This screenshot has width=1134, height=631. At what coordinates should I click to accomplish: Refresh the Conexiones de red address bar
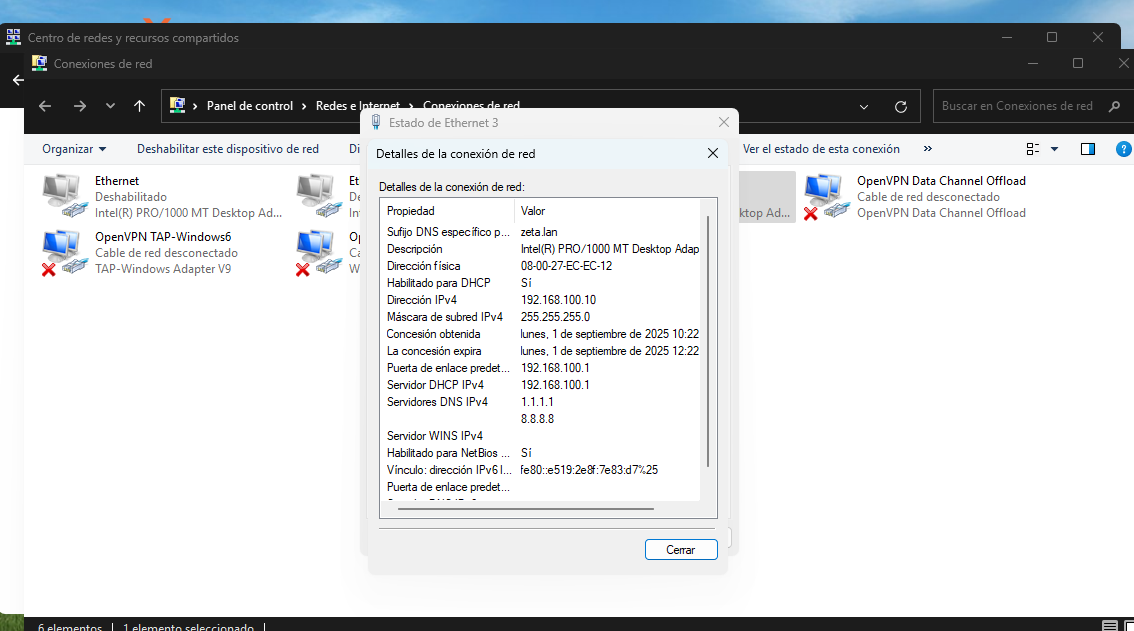coord(900,106)
